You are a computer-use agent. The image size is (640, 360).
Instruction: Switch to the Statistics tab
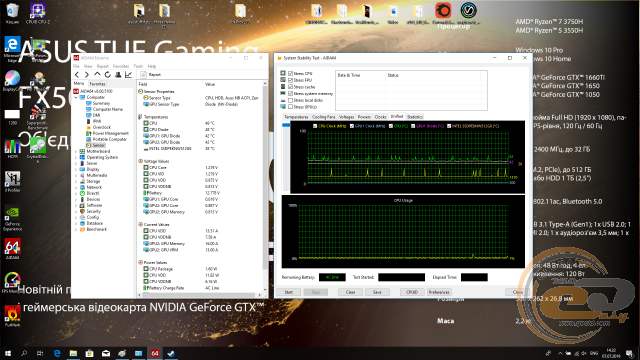tap(415, 117)
